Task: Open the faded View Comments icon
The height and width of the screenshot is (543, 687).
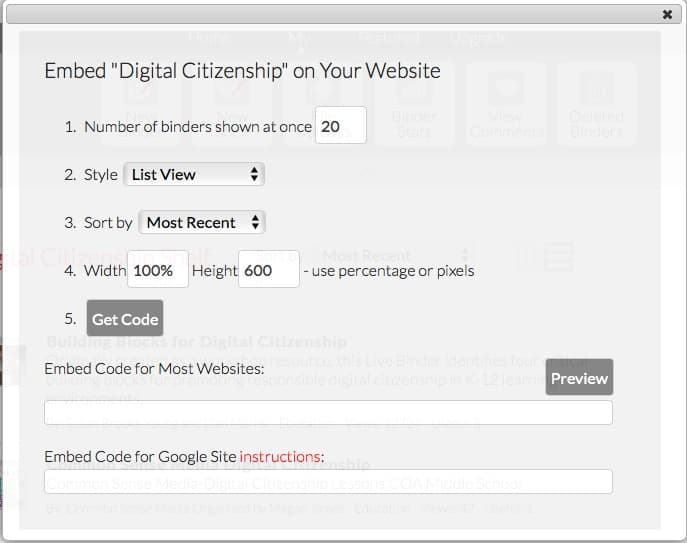Action: point(505,104)
